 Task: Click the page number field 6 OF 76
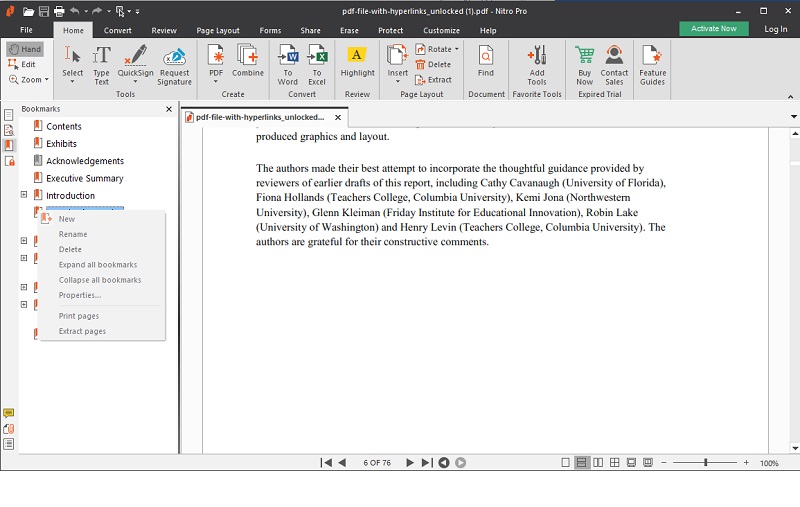click(x=377, y=463)
